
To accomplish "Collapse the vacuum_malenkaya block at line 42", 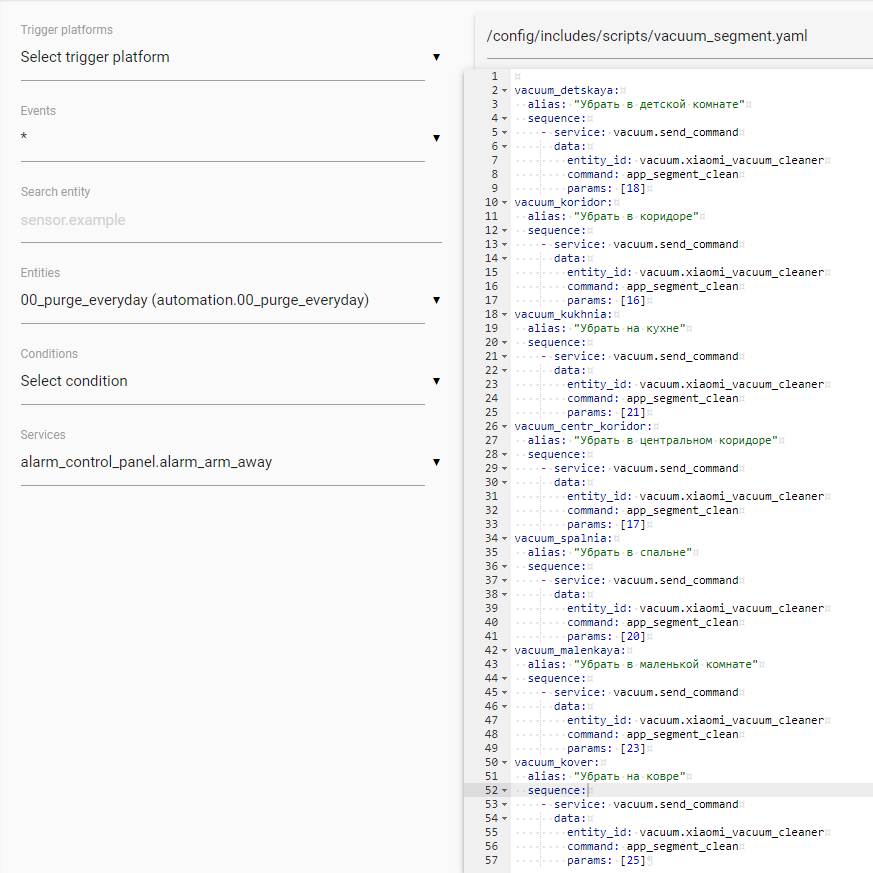I will 504,650.
